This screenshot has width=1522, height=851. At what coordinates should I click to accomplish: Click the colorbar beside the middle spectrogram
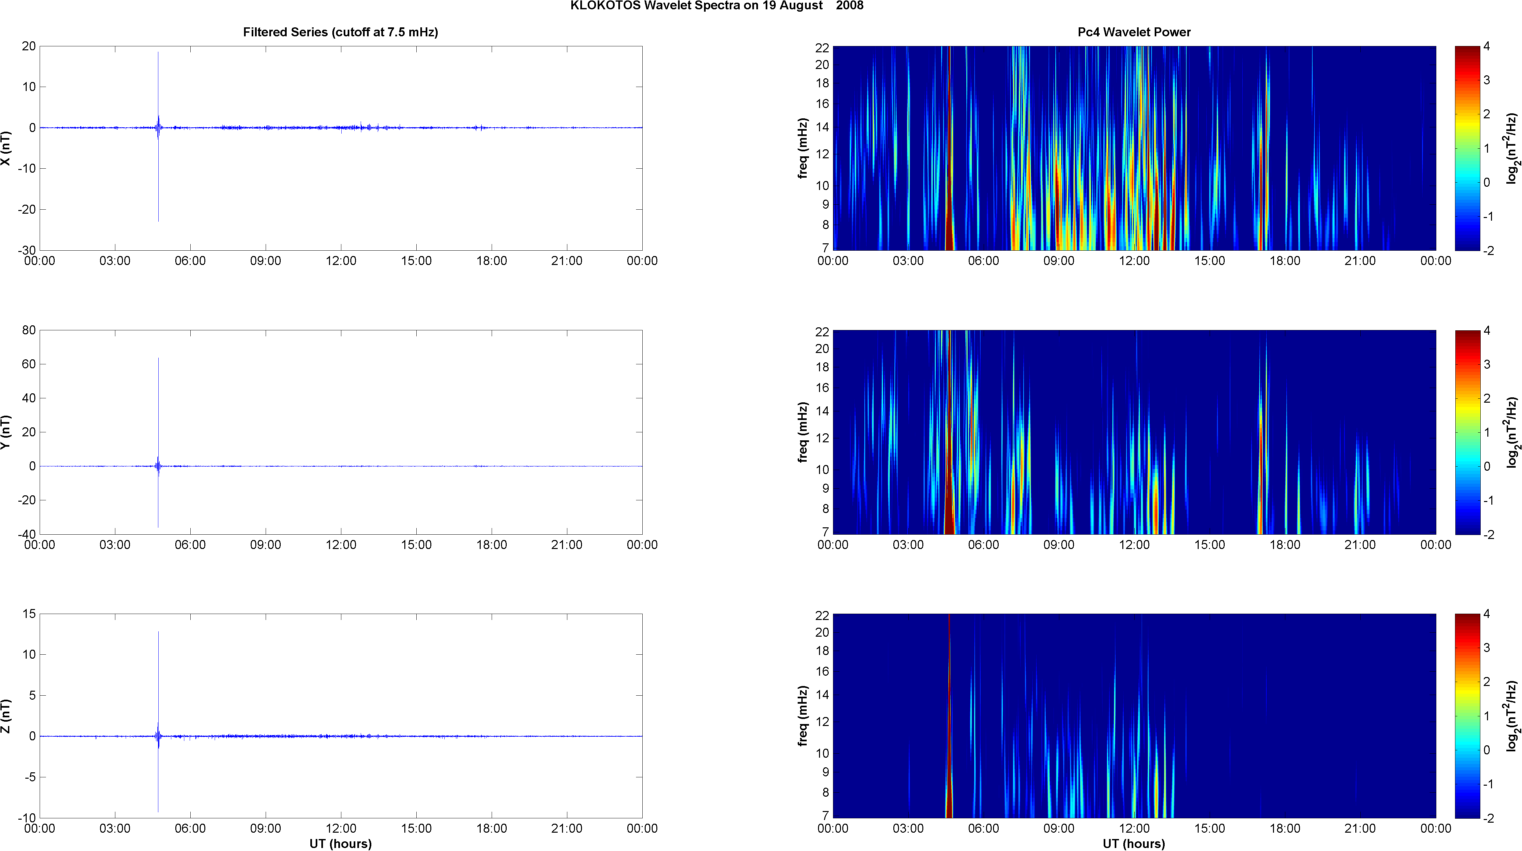pos(1466,432)
